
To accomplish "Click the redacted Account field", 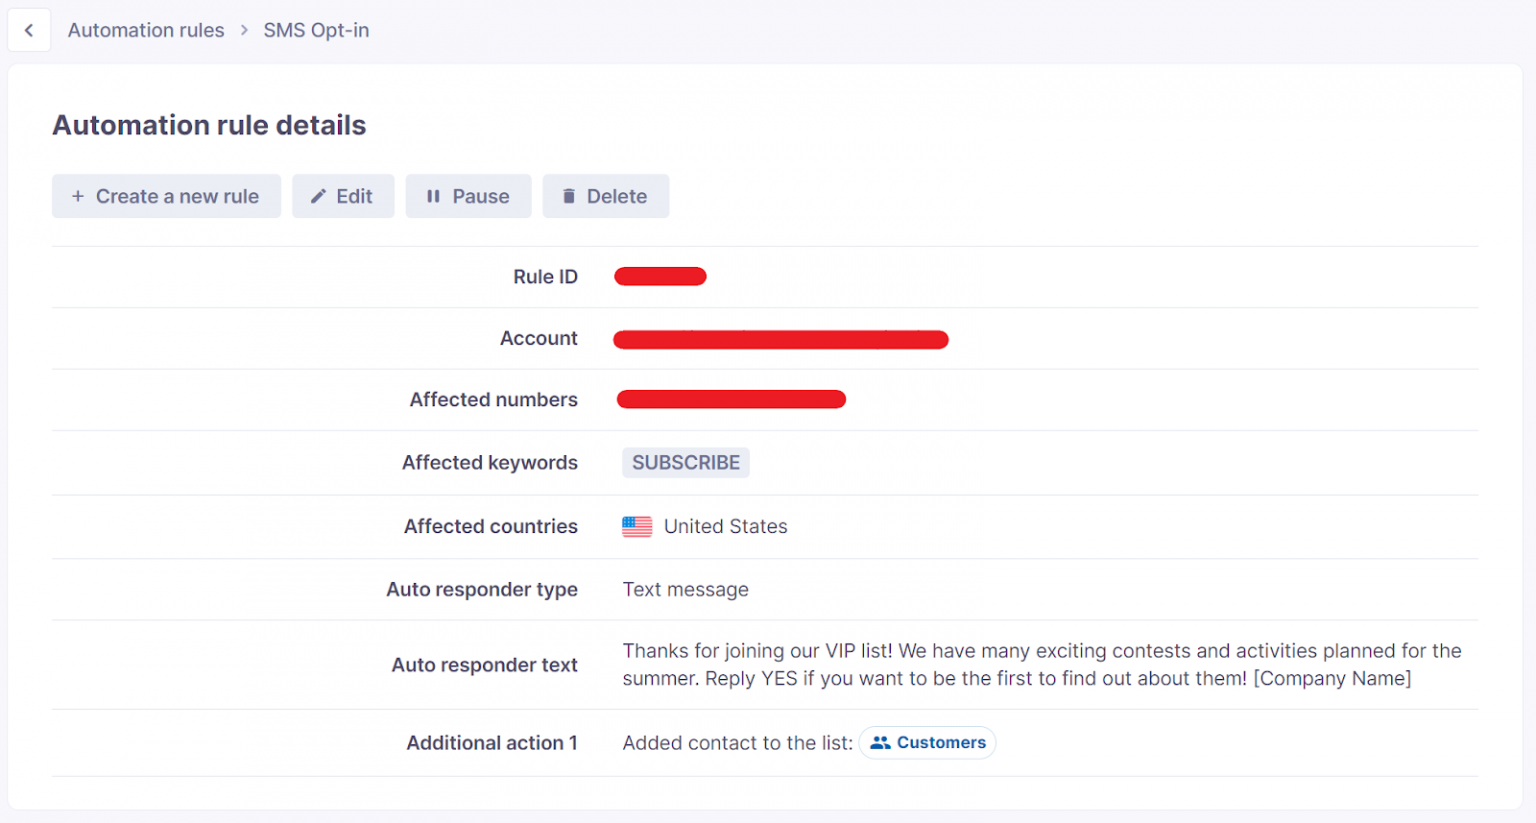I will coord(781,339).
